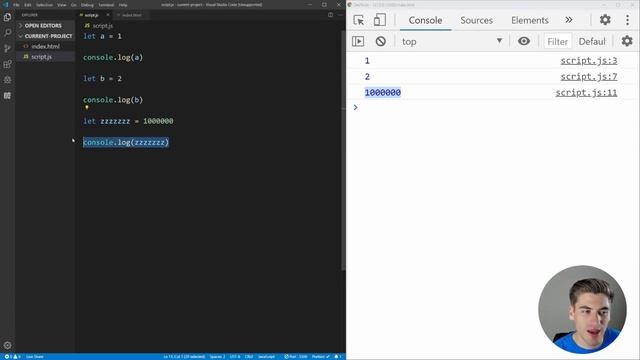Open the Selection menu
This screenshot has width=640, height=360.
click(44, 5)
